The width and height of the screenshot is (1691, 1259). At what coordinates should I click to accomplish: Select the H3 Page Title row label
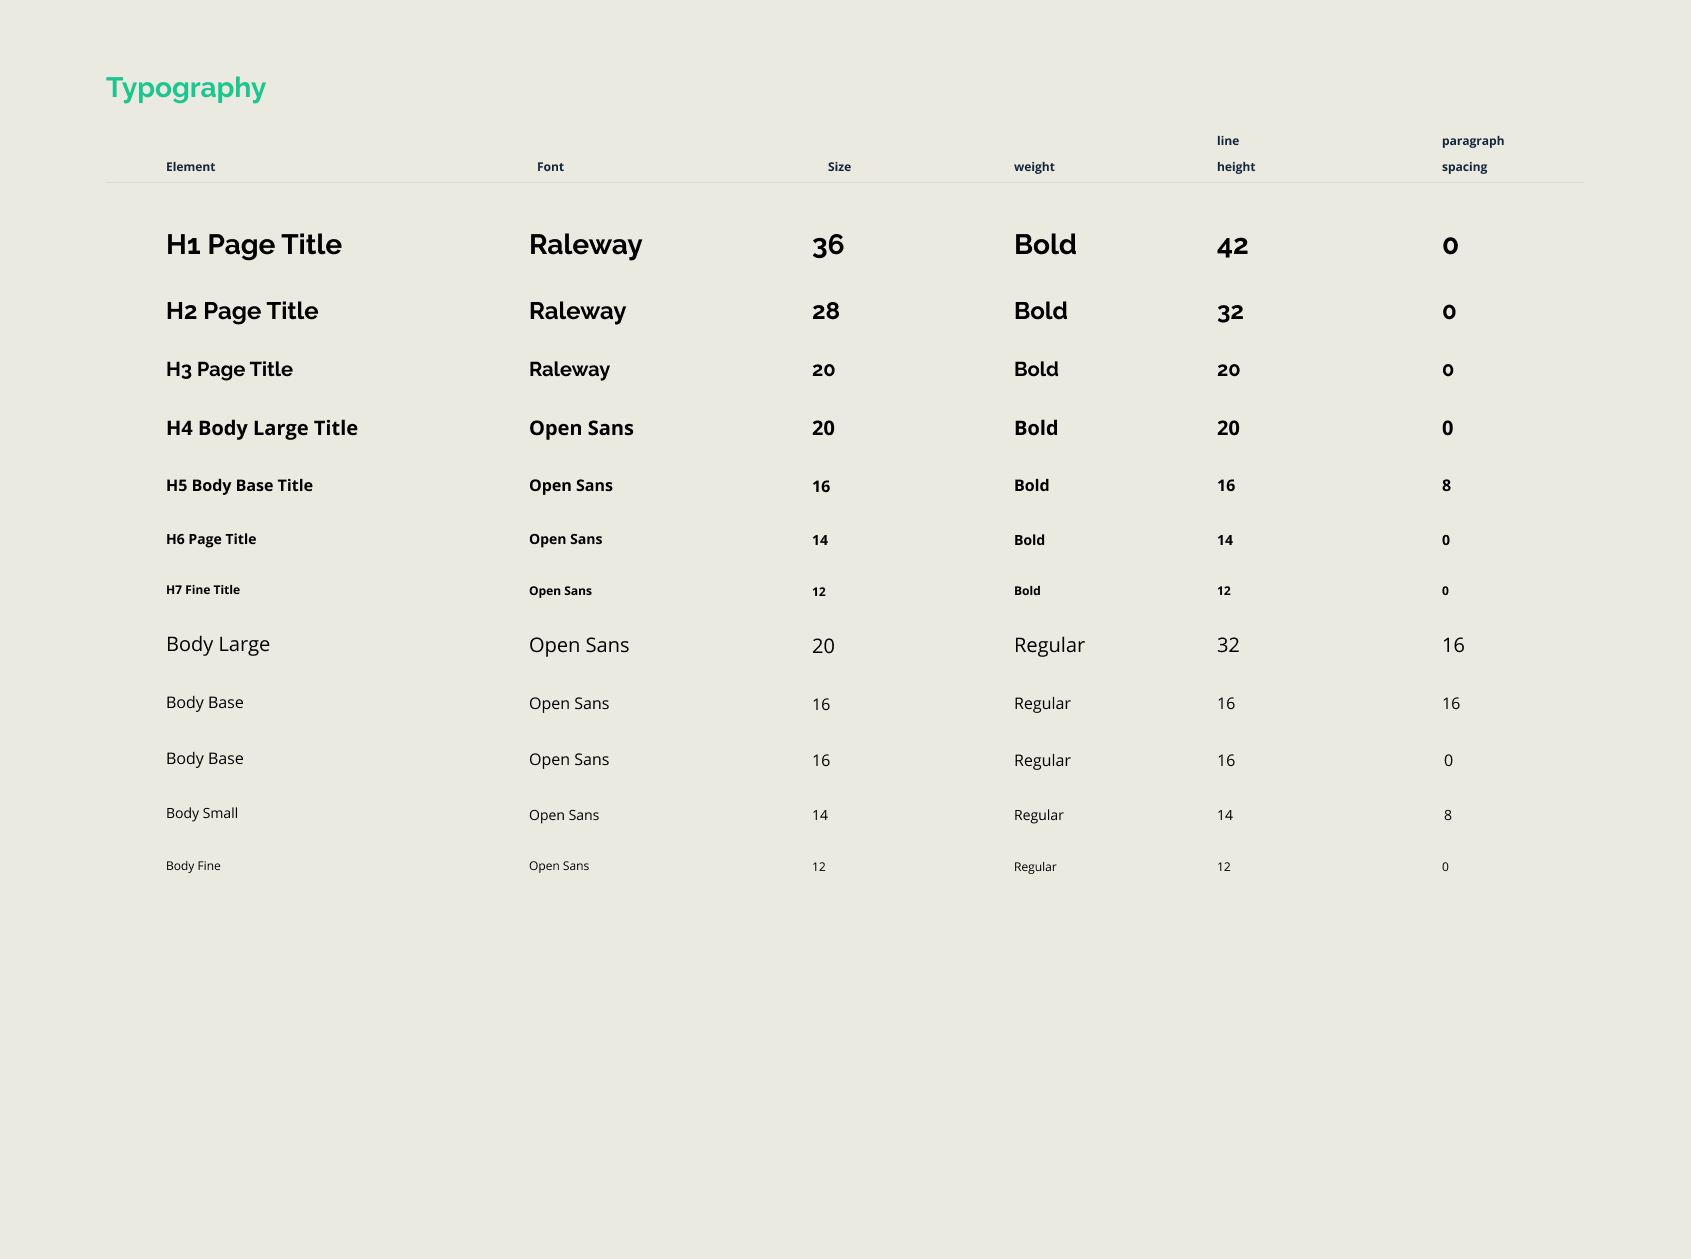[x=229, y=369]
